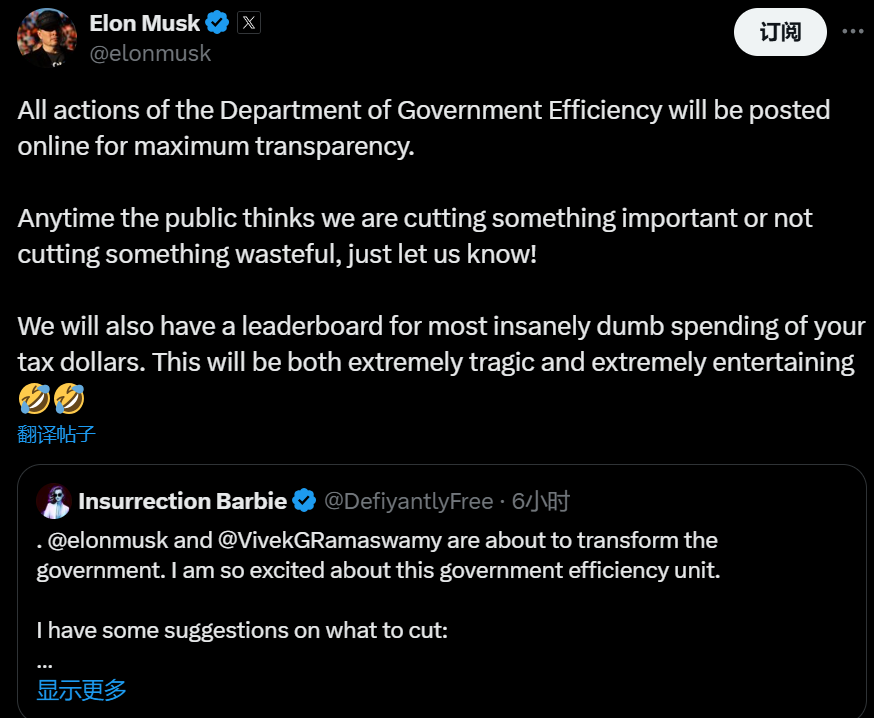Open the @DefiyantlyFree handle
The image size is (874, 718).
409,501
